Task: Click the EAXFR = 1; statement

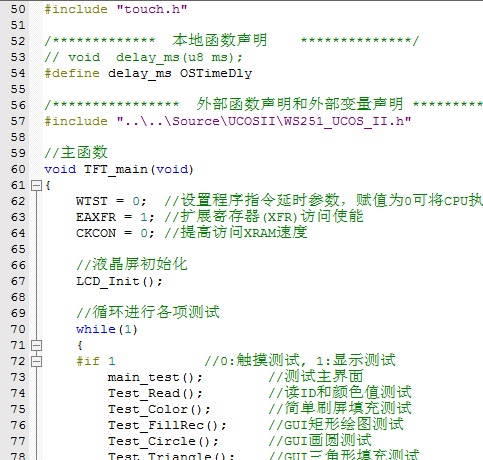Action: point(115,217)
